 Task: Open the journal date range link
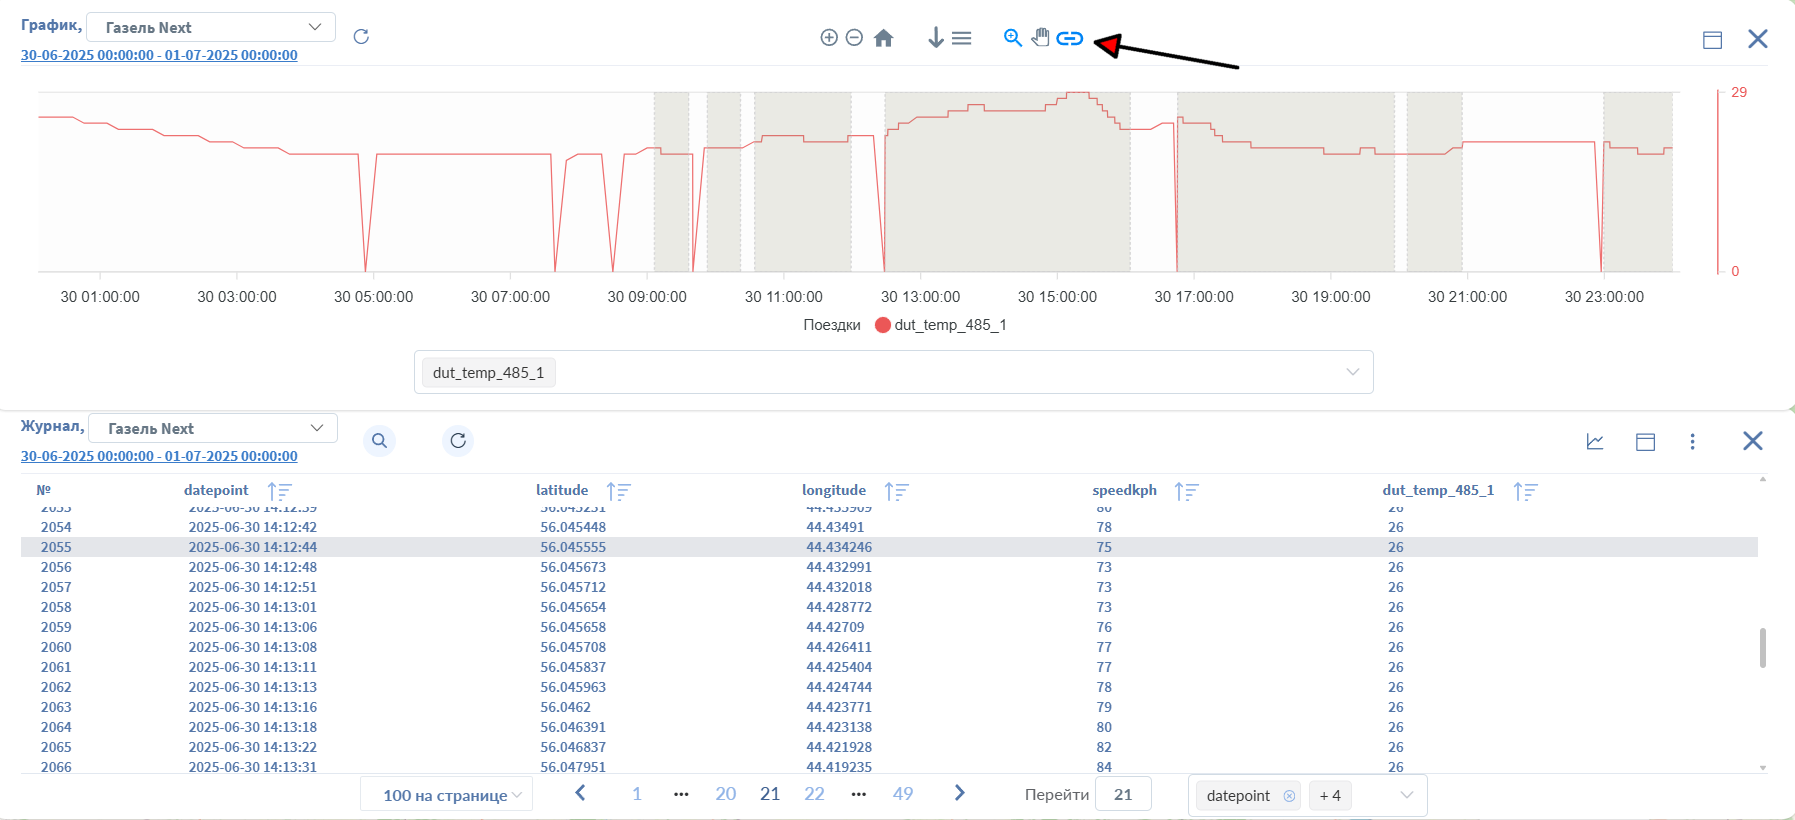[x=159, y=456]
